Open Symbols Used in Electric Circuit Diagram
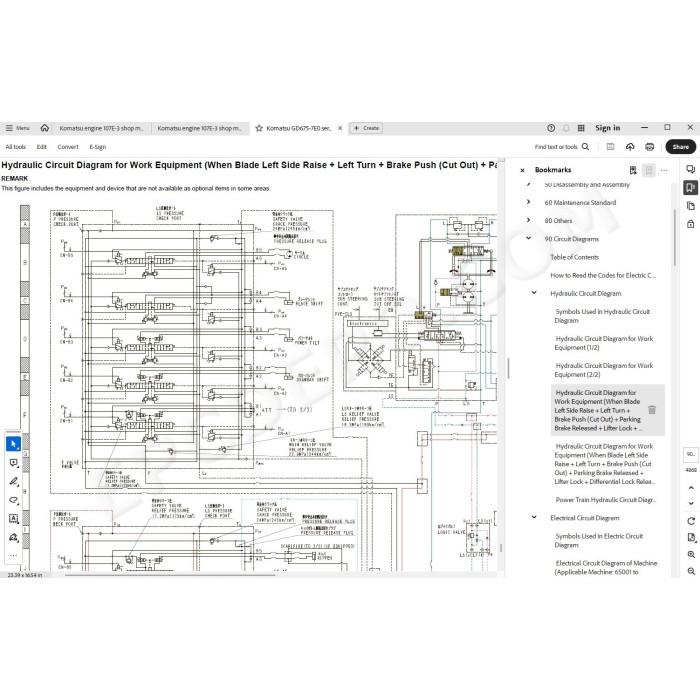The height and width of the screenshot is (700, 700). pyautogui.click(x=599, y=541)
